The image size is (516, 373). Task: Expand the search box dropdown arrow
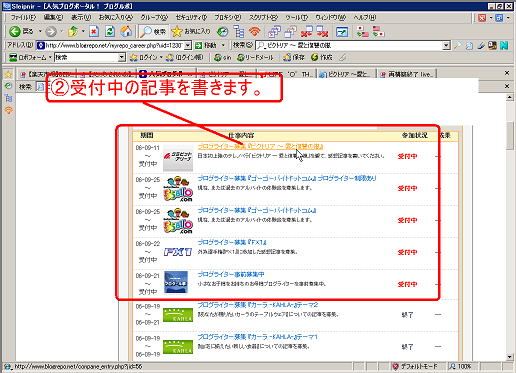(446, 45)
